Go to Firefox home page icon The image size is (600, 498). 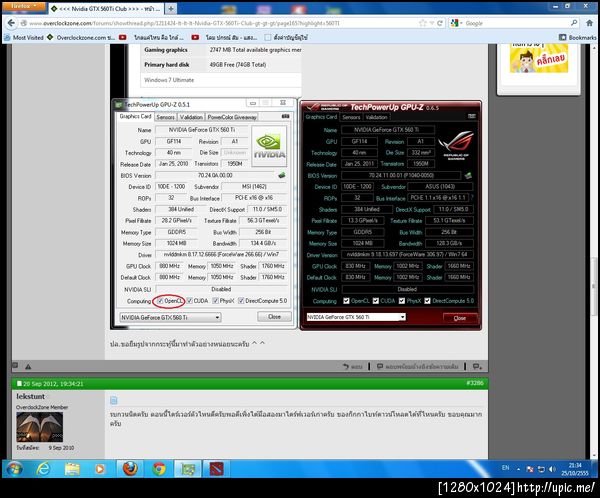(590, 23)
